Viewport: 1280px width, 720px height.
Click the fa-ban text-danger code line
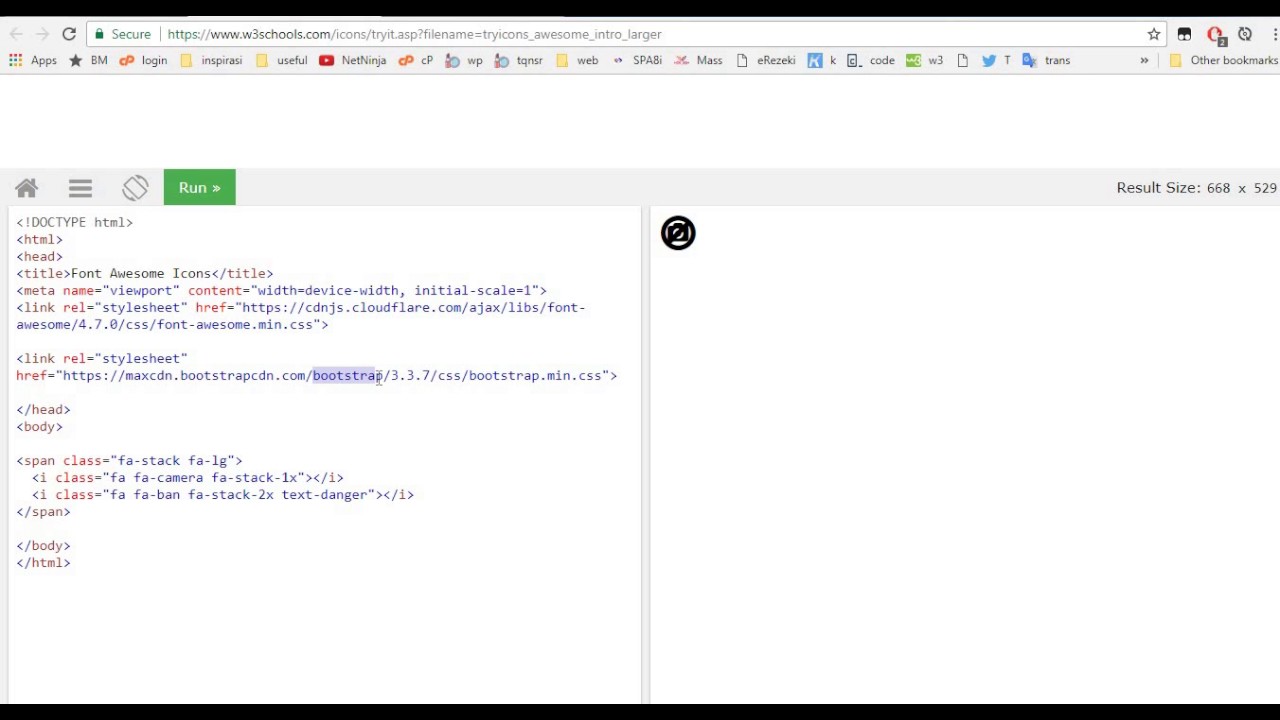[222, 495]
